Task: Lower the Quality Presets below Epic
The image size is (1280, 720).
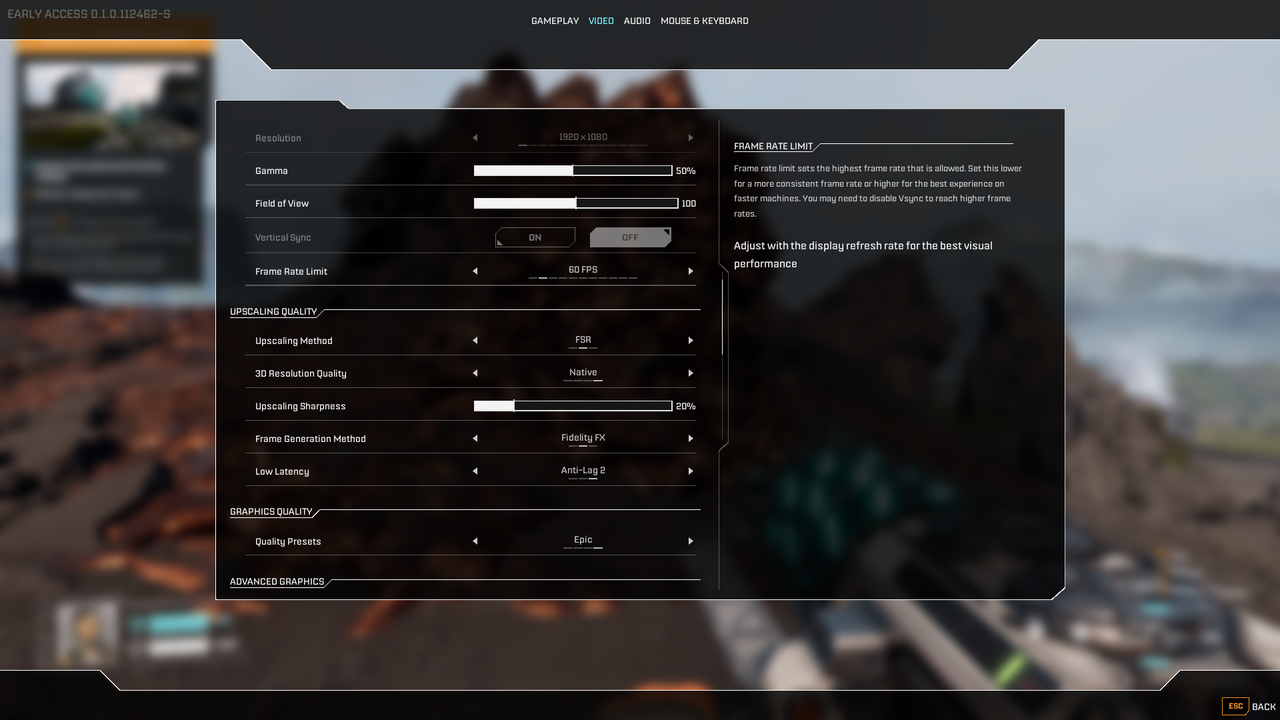Action: point(475,540)
